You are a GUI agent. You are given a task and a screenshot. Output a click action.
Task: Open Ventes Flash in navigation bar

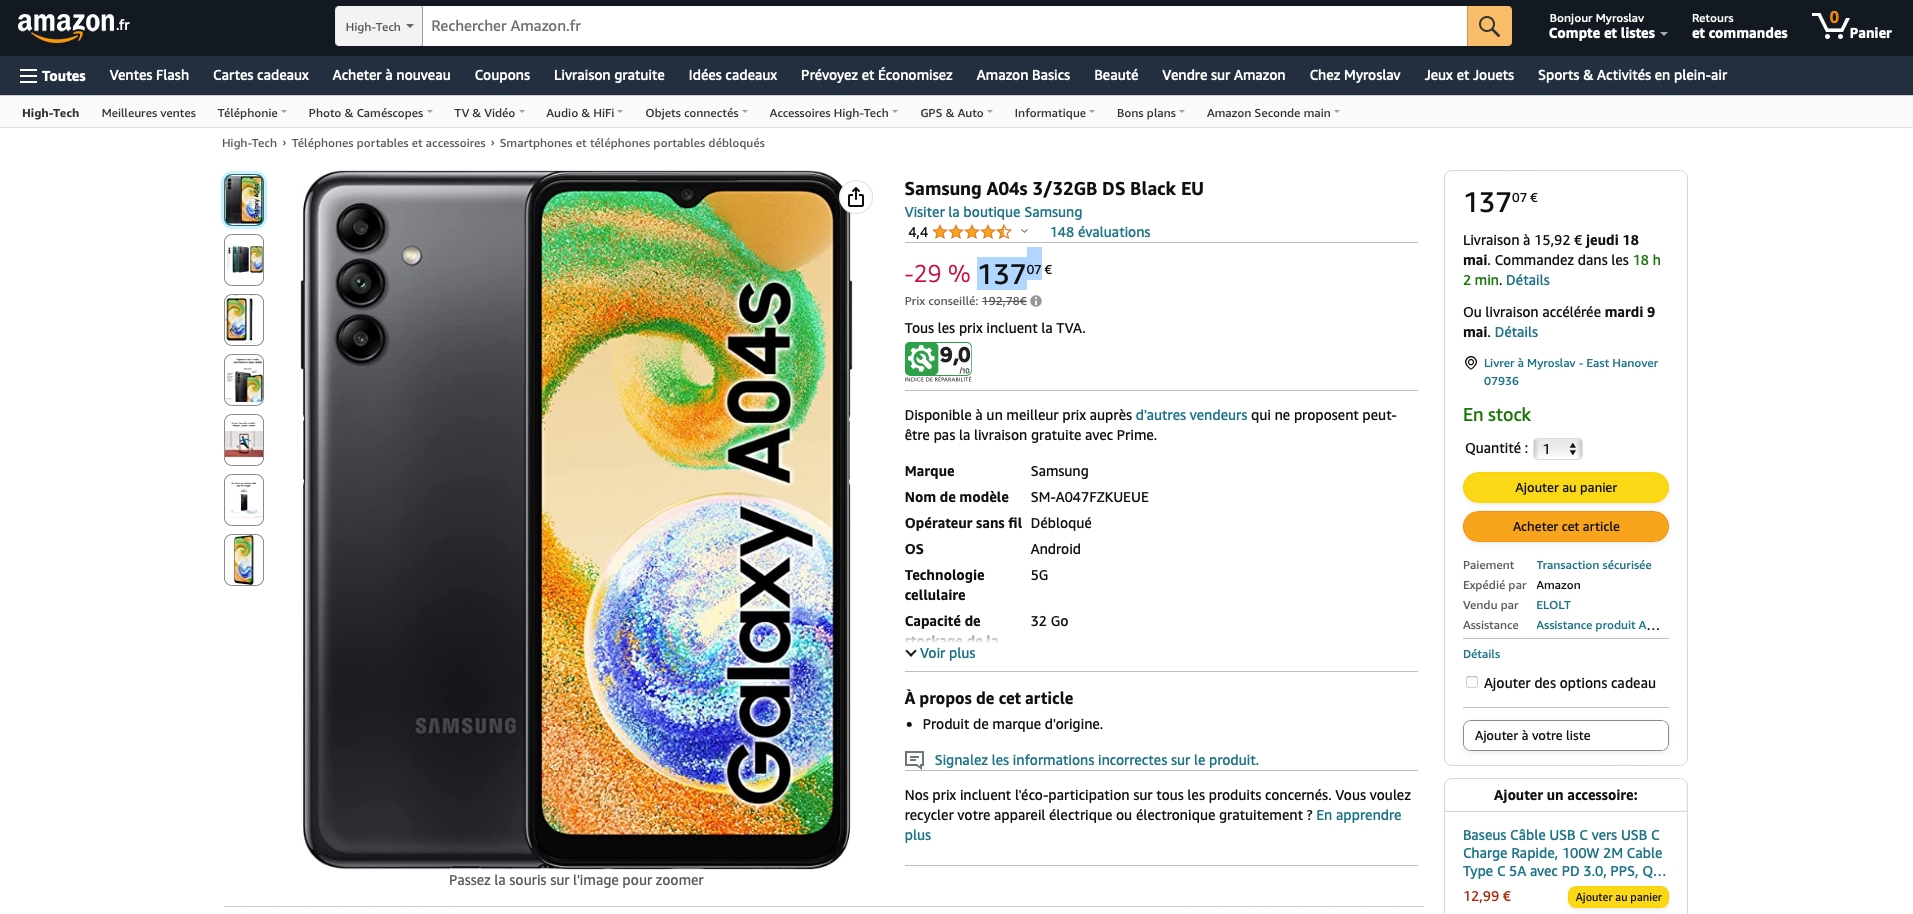(149, 75)
